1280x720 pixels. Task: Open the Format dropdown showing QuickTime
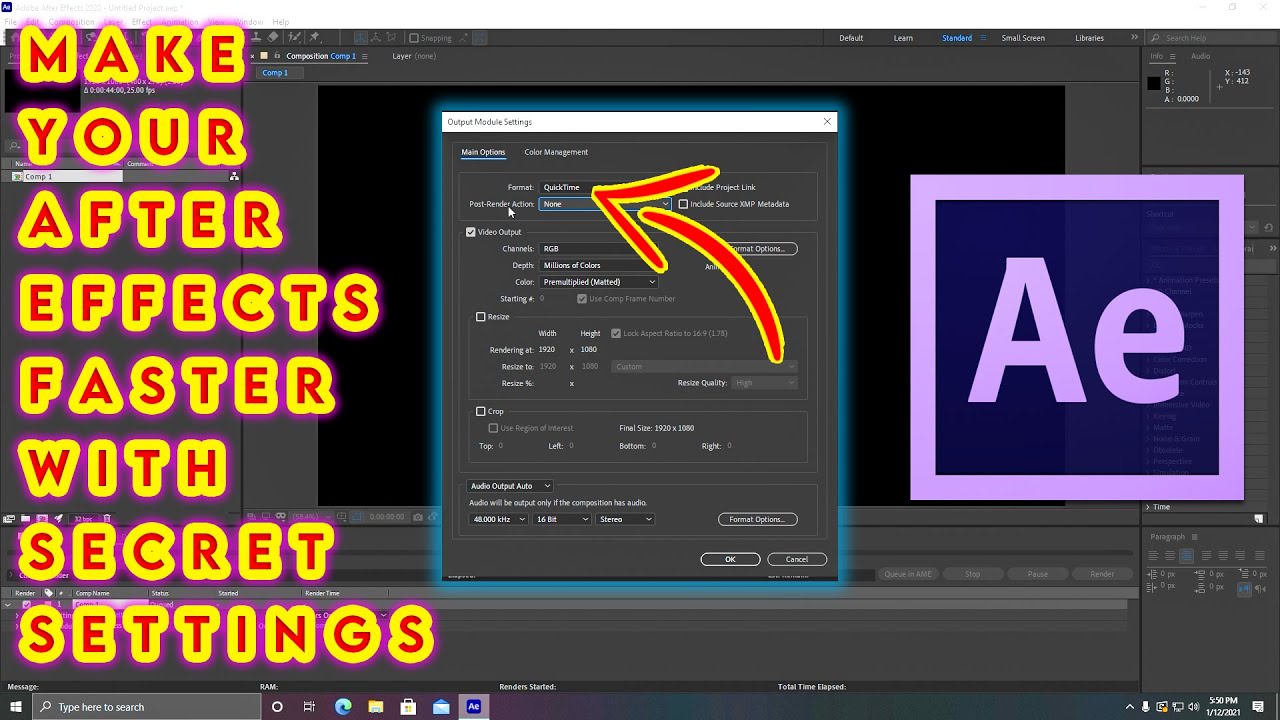tap(605, 187)
